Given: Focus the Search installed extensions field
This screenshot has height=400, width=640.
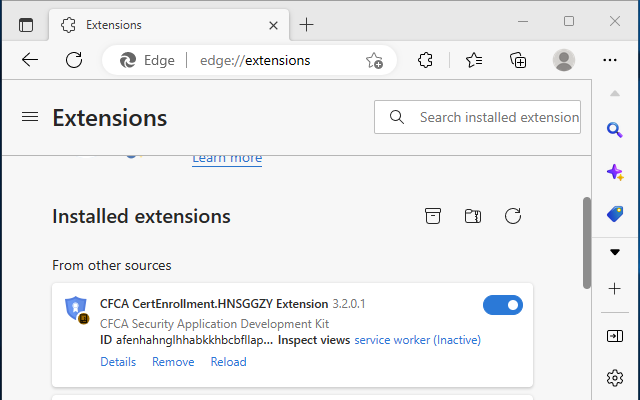Looking at the screenshot, I should point(495,117).
